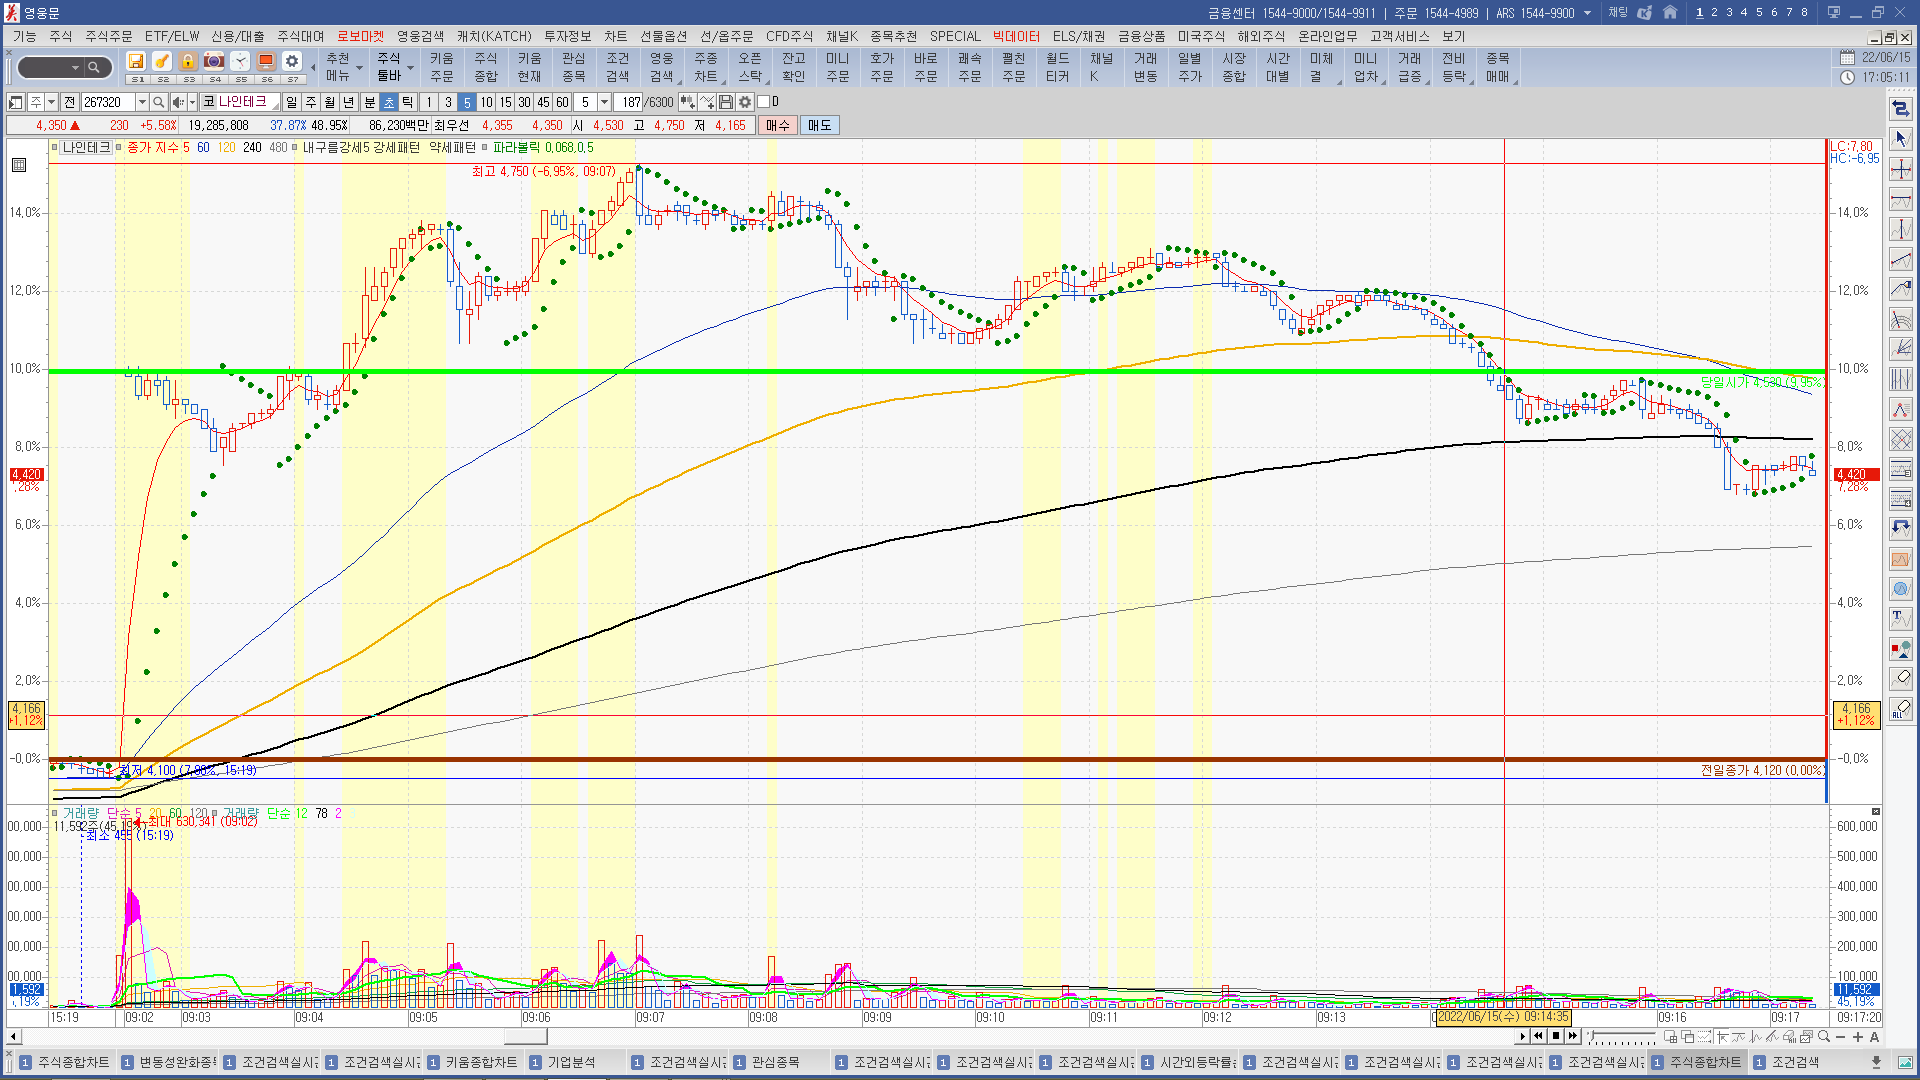Click the padlock lock icon

pyautogui.click(x=187, y=62)
